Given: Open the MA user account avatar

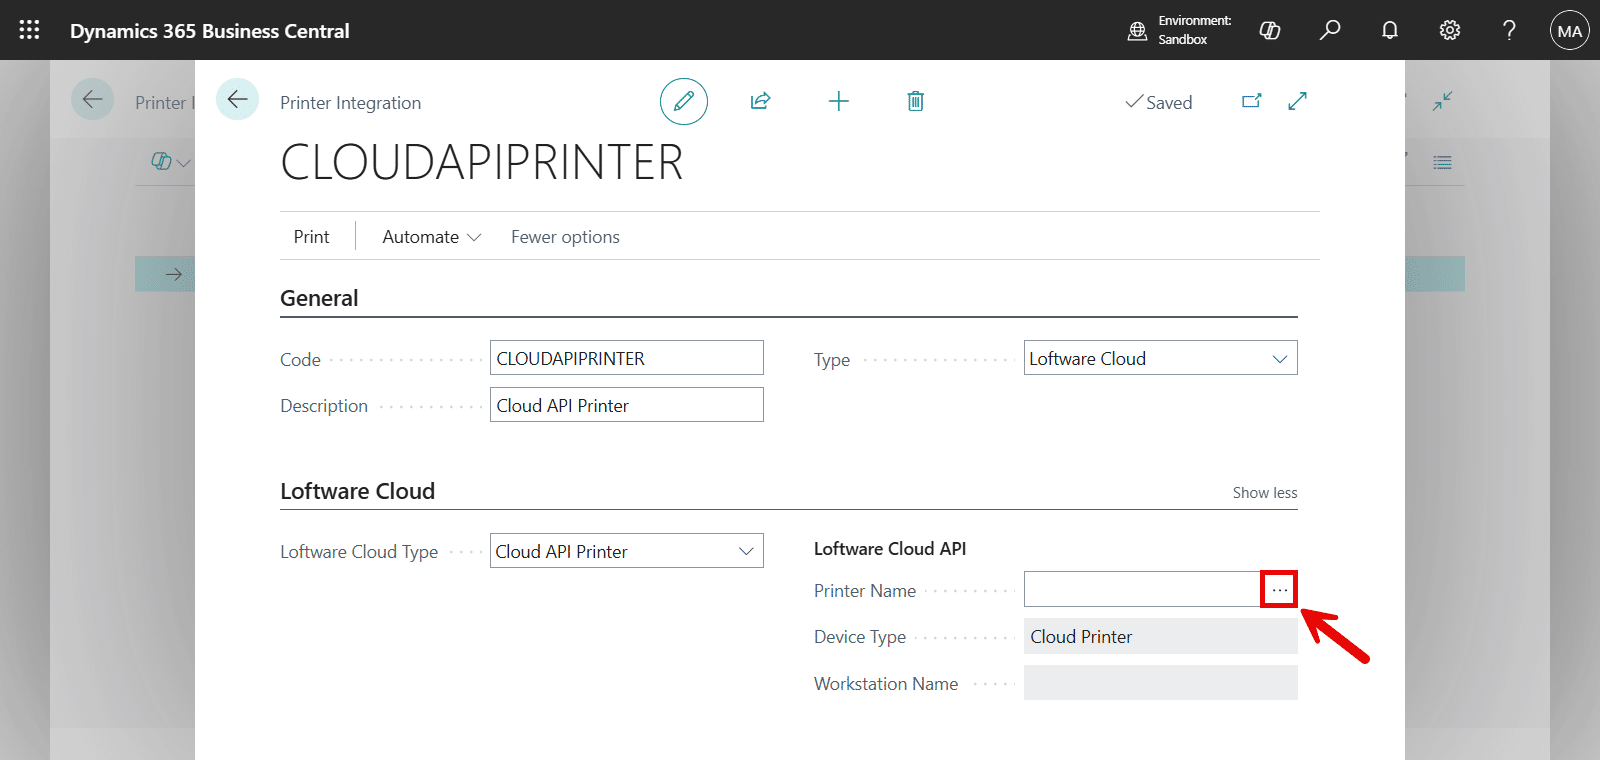Looking at the screenshot, I should (x=1570, y=30).
